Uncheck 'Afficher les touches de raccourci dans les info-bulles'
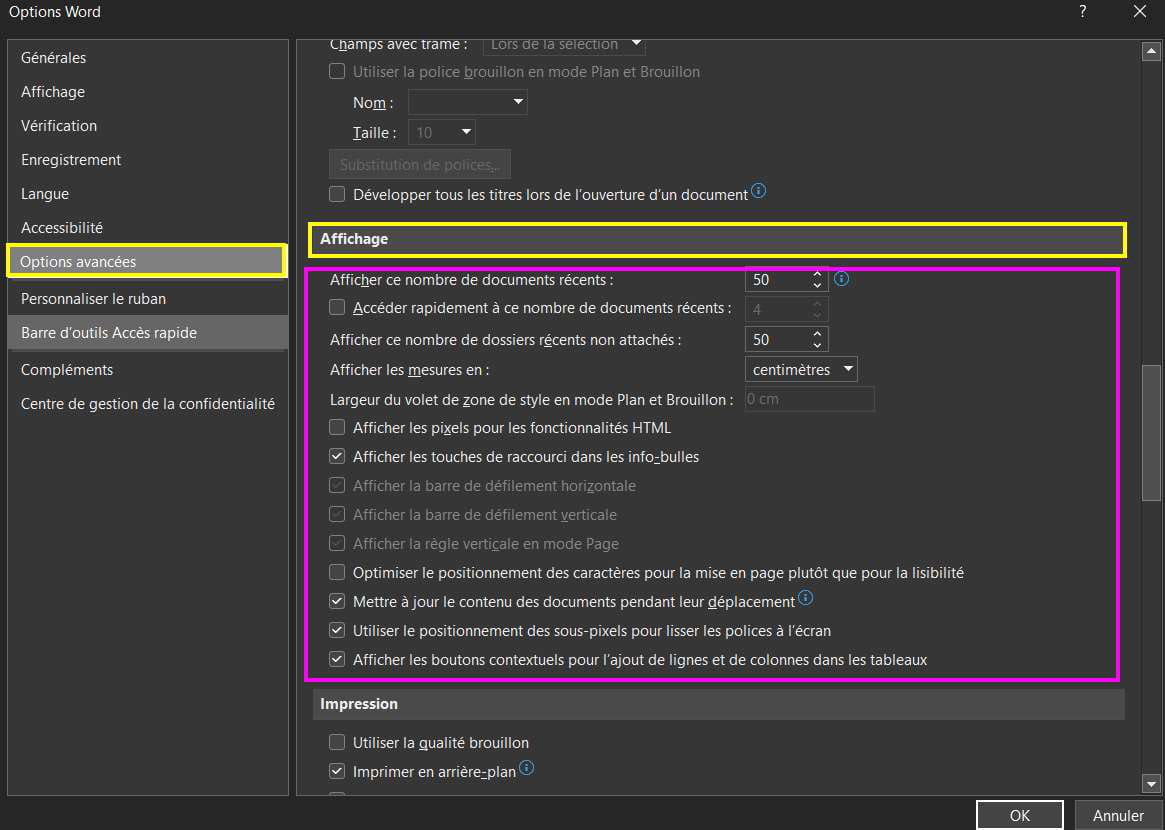The image size is (1165, 830). [337, 456]
